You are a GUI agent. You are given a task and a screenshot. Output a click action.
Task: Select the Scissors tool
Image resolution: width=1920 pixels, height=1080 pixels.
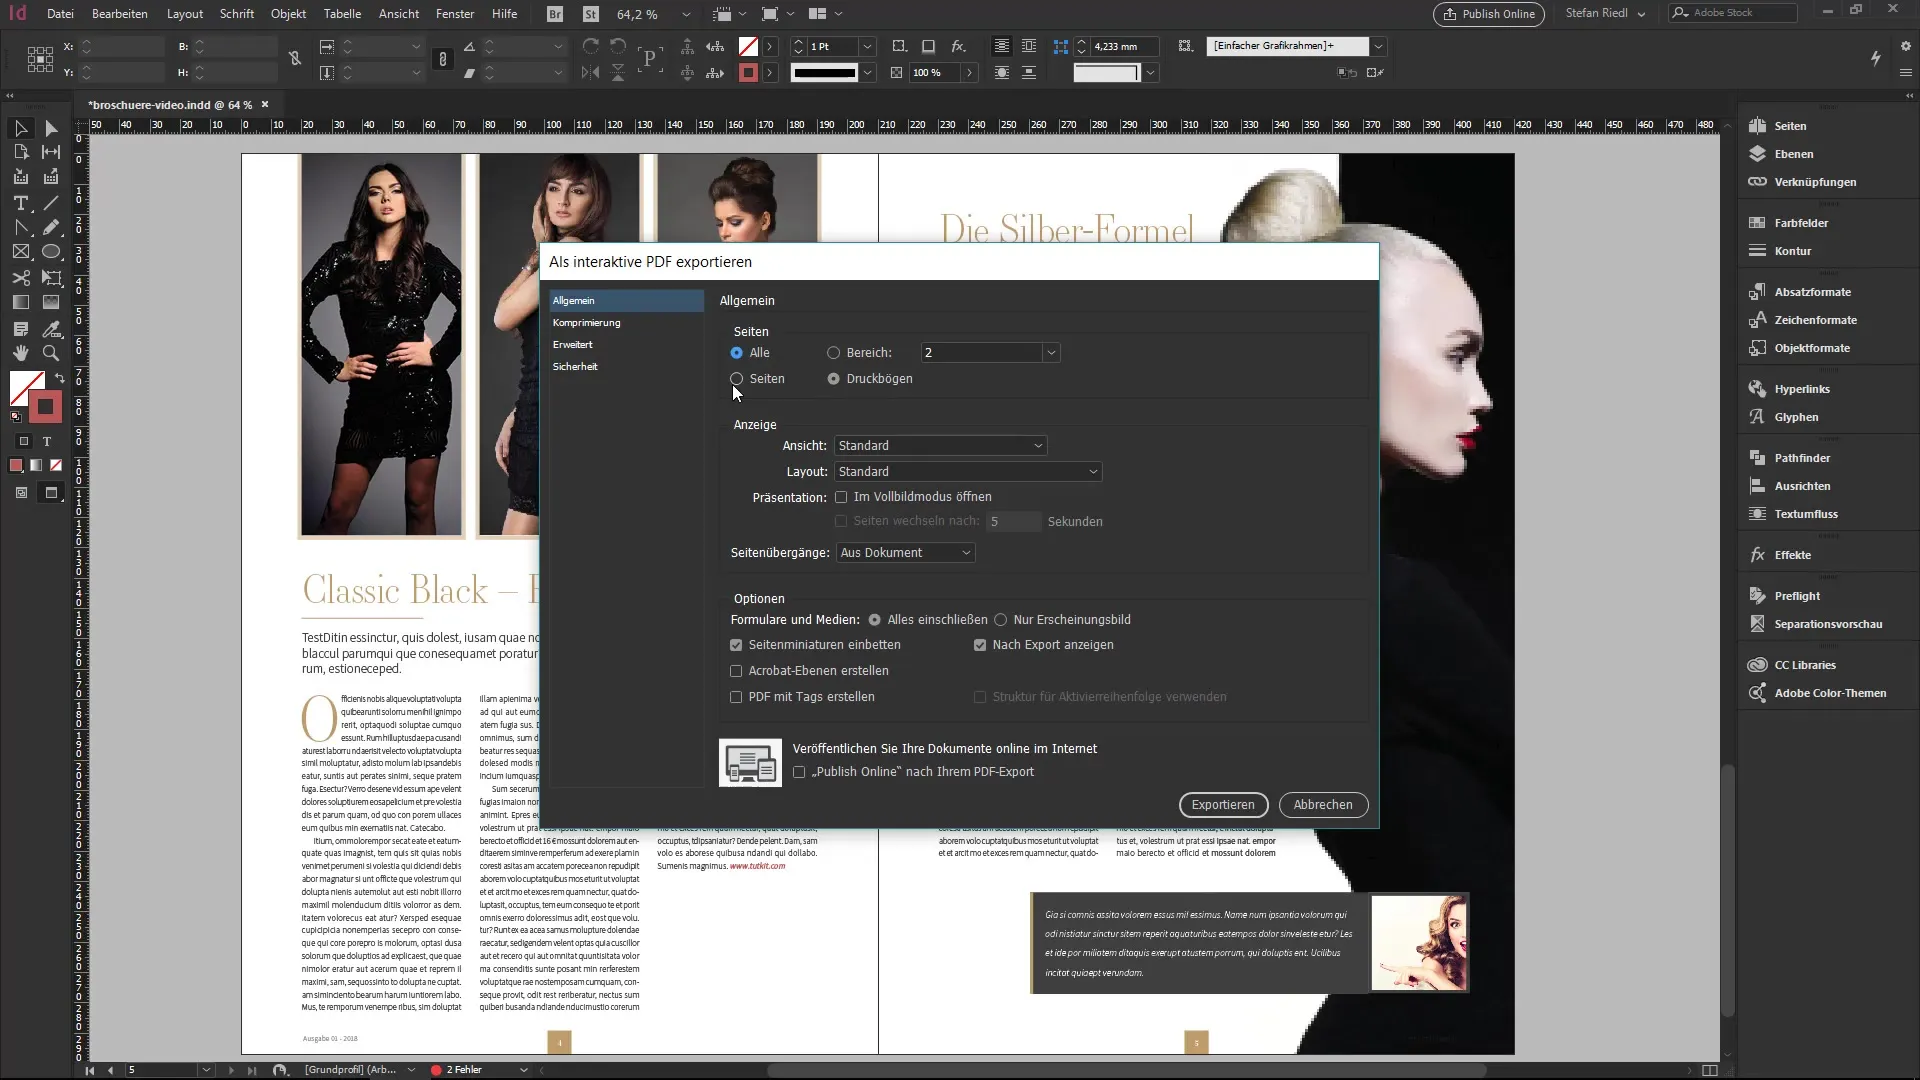pos(20,278)
